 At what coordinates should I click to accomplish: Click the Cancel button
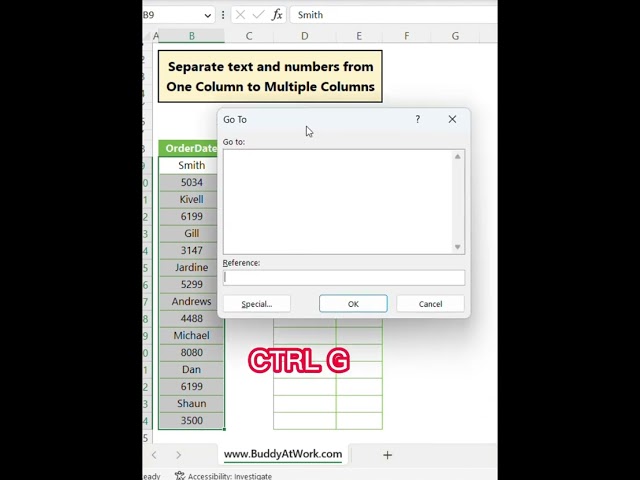(430, 304)
